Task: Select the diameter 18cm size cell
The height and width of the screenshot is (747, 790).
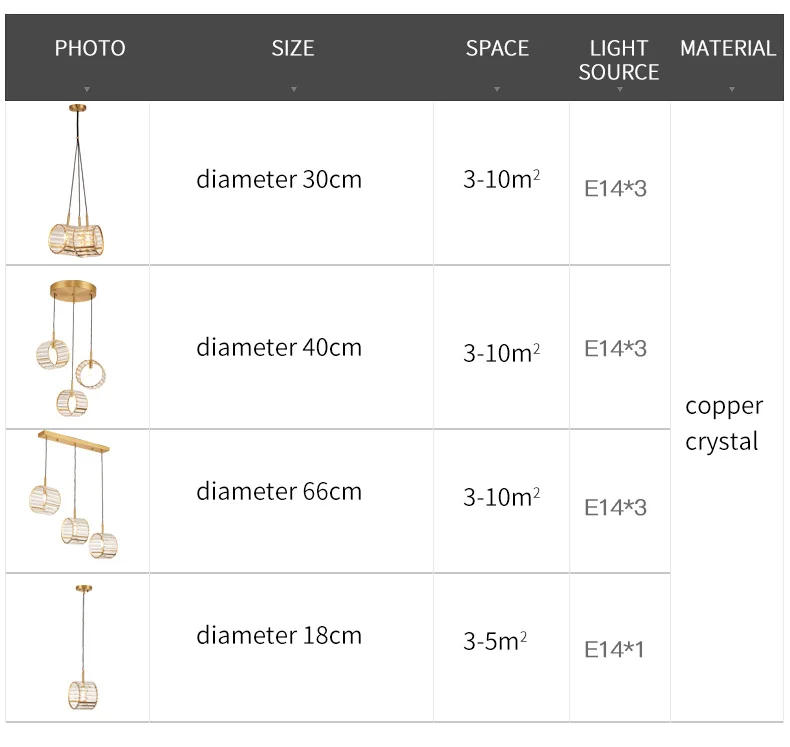Action: pos(279,636)
